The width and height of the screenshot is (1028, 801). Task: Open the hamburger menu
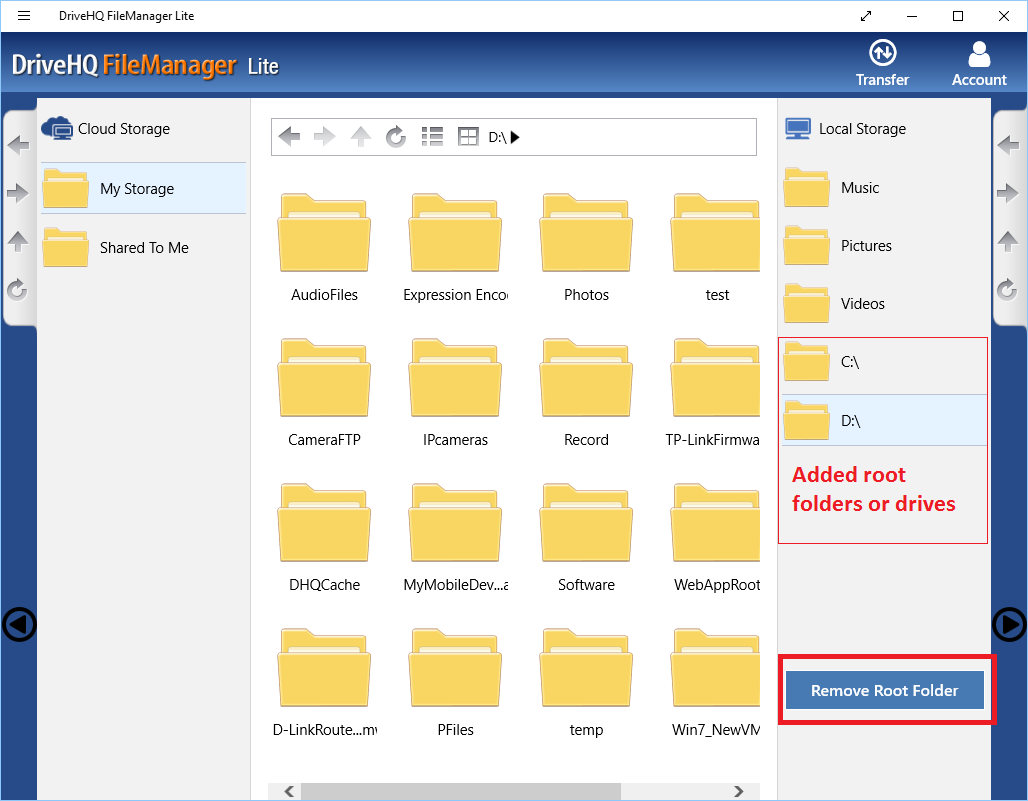pos(23,15)
